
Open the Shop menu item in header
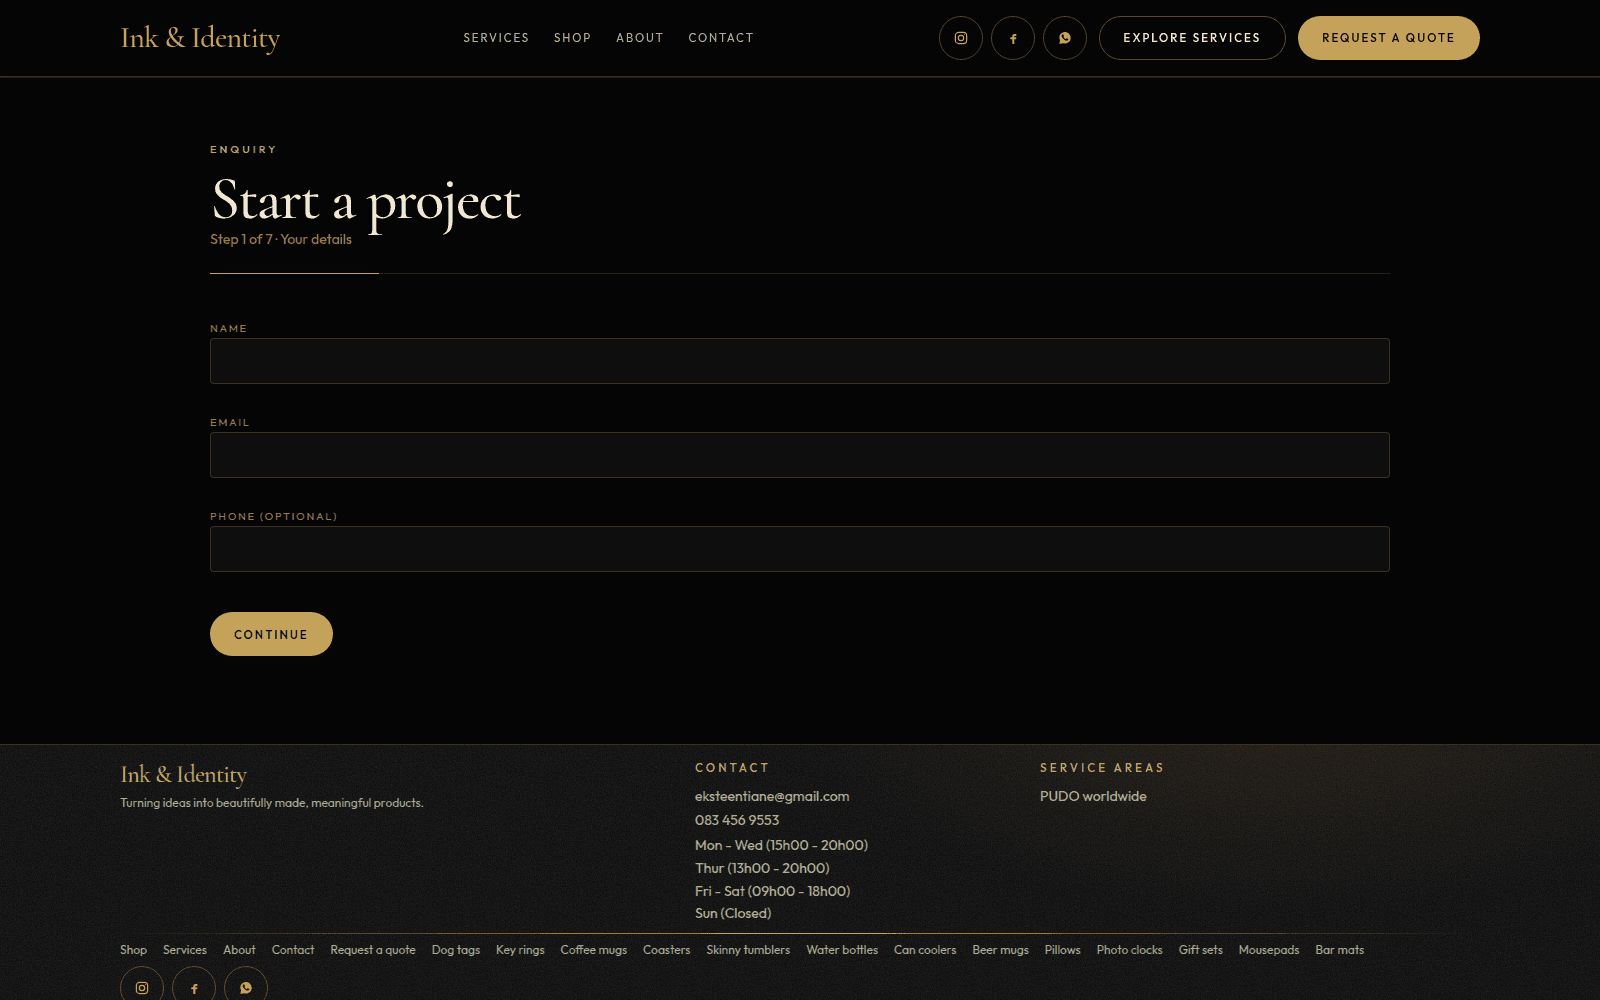[x=573, y=38]
